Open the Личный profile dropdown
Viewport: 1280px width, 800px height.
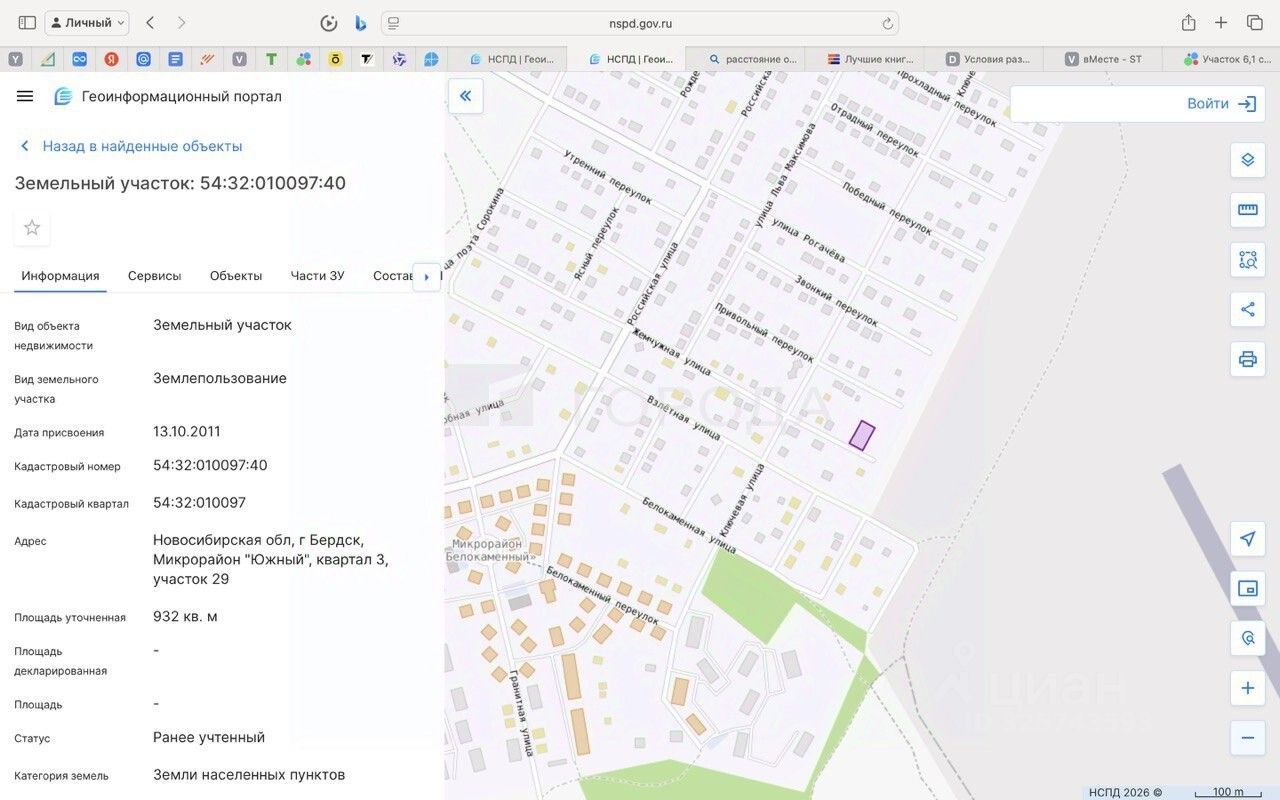click(x=87, y=23)
